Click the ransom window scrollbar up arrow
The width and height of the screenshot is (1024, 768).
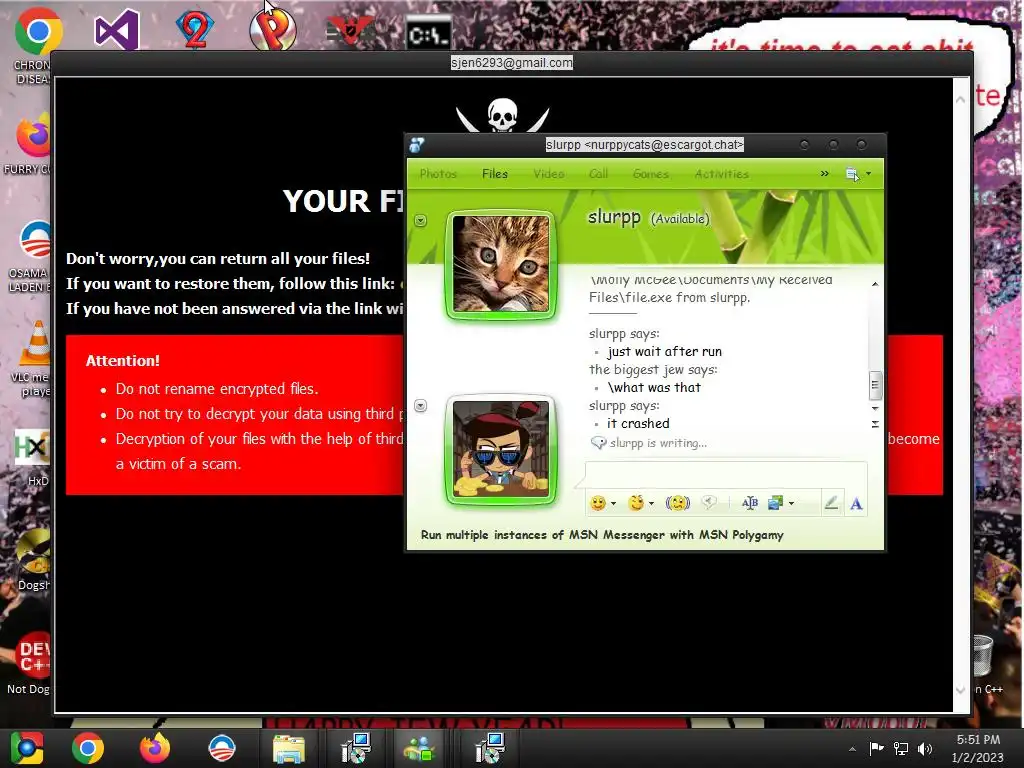[961, 99]
